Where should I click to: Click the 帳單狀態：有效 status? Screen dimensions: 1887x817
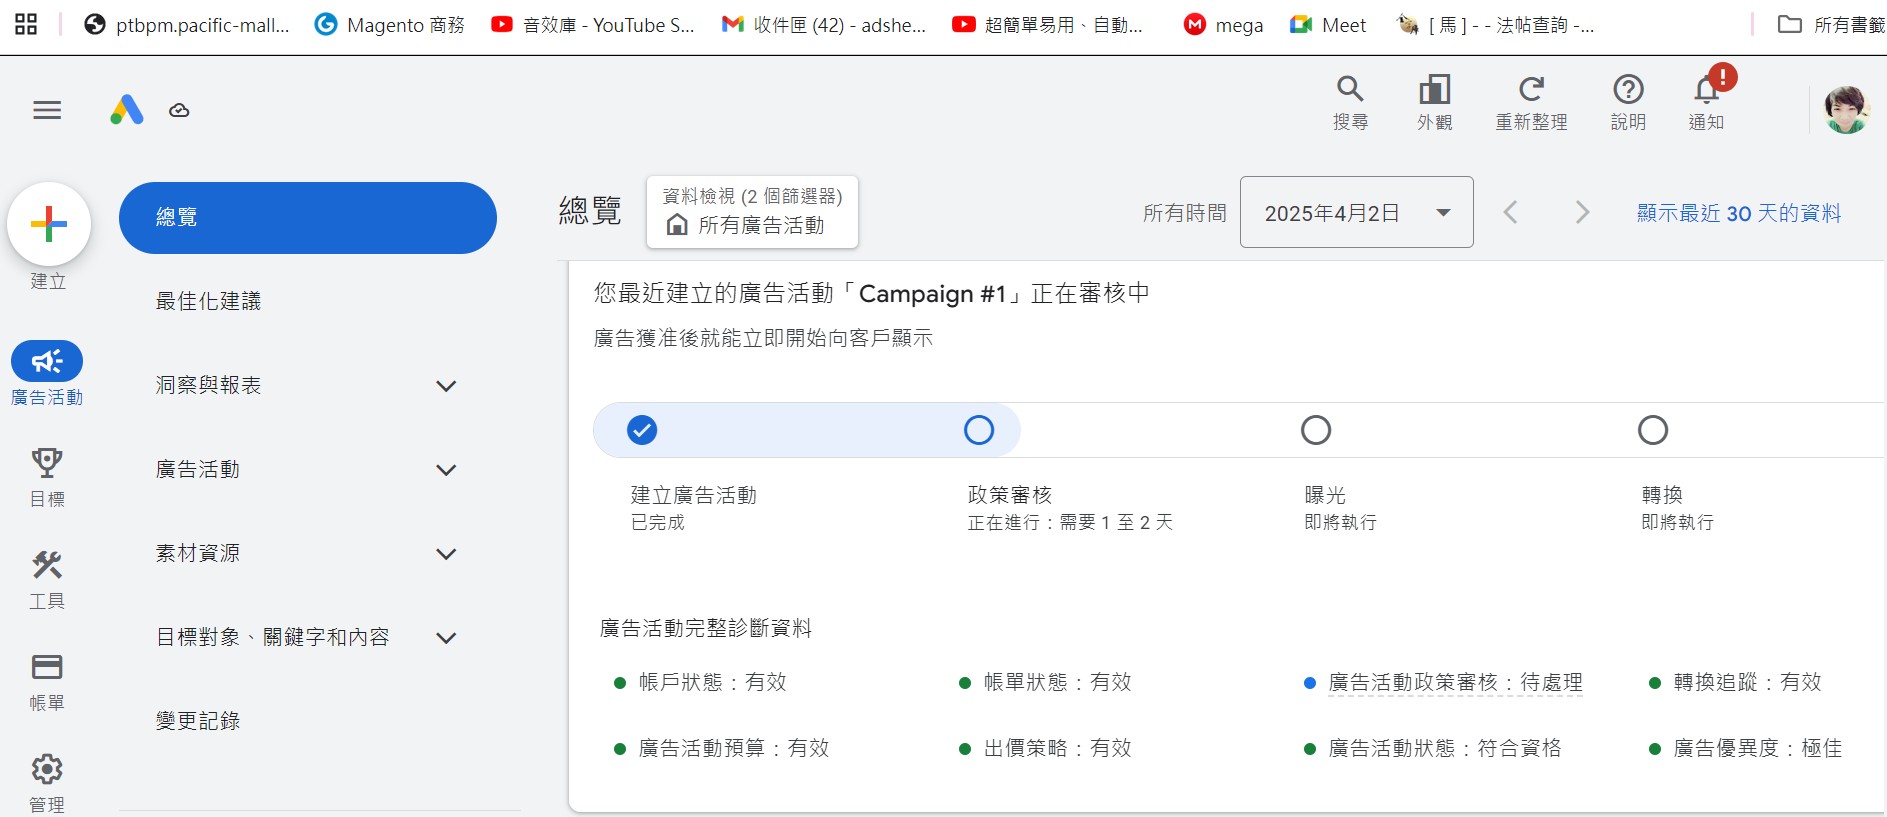click(1058, 682)
